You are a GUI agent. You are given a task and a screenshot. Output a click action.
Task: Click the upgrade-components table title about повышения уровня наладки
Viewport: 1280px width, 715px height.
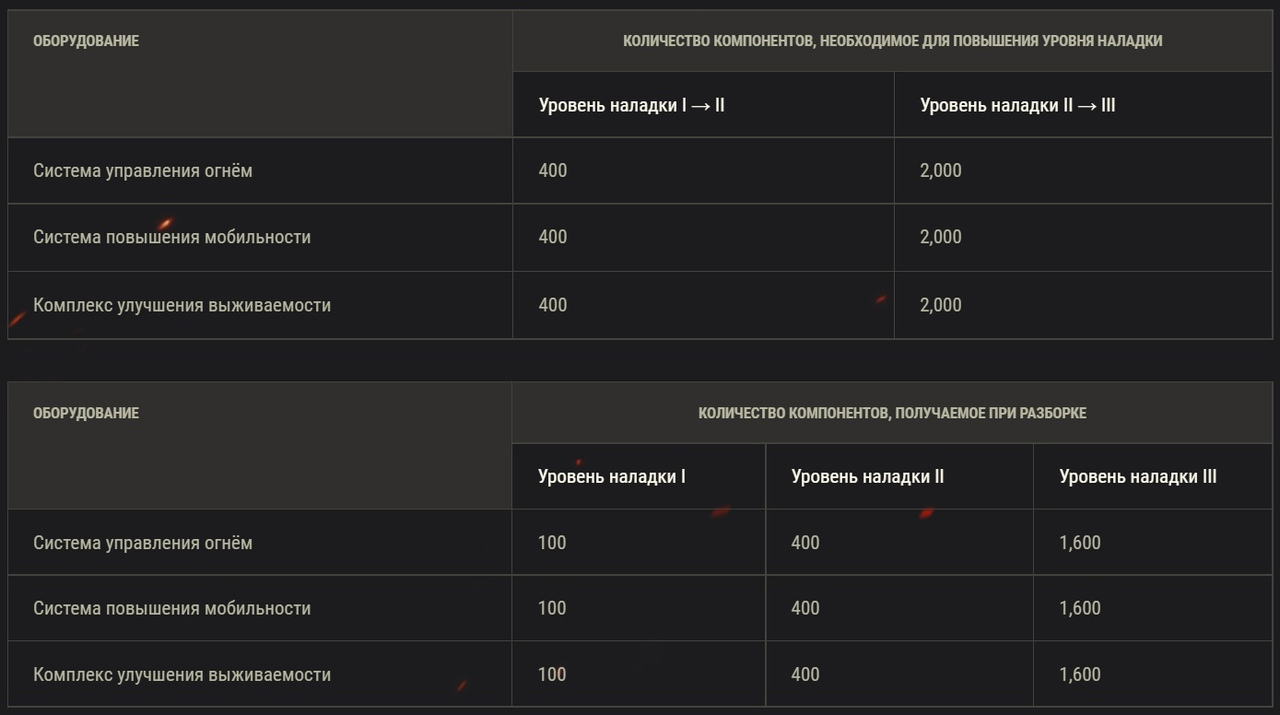tap(892, 41)
